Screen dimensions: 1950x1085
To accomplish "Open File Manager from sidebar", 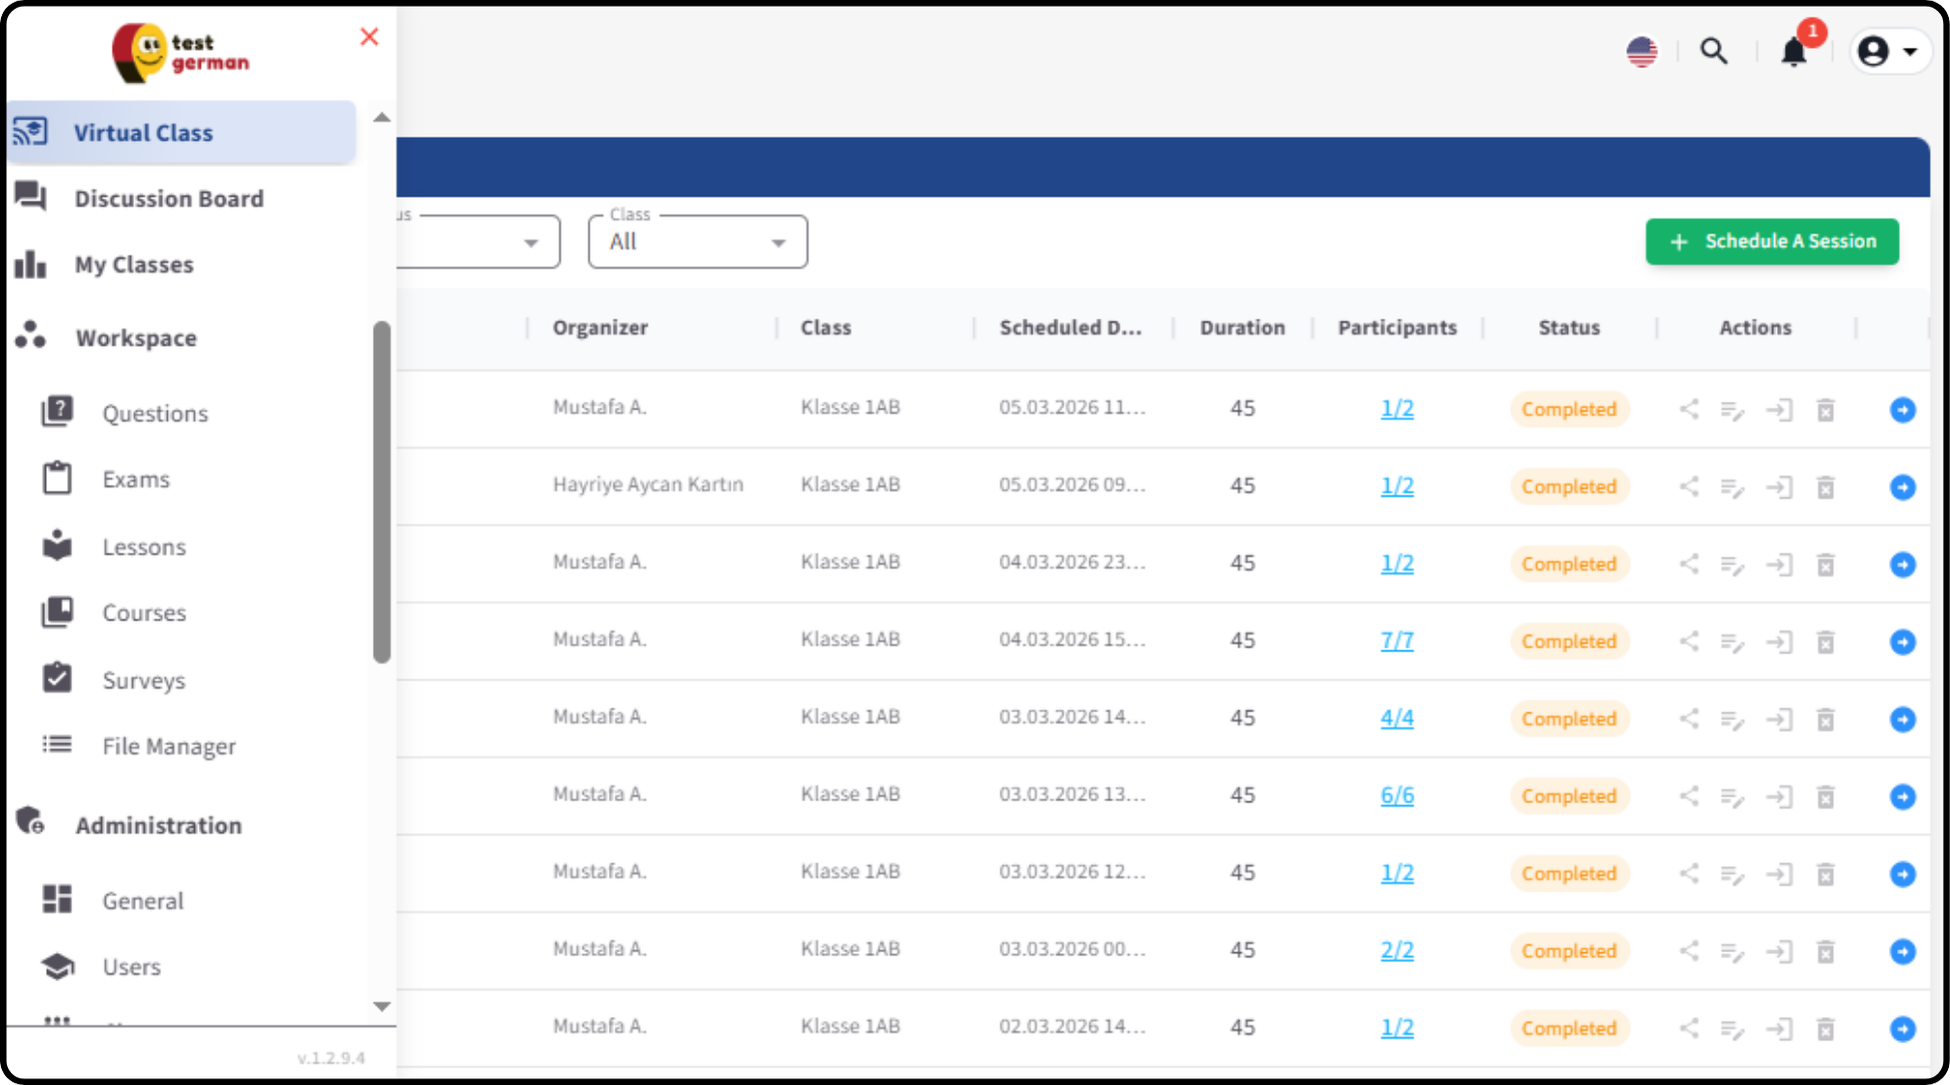I will [x=168, y=746].
